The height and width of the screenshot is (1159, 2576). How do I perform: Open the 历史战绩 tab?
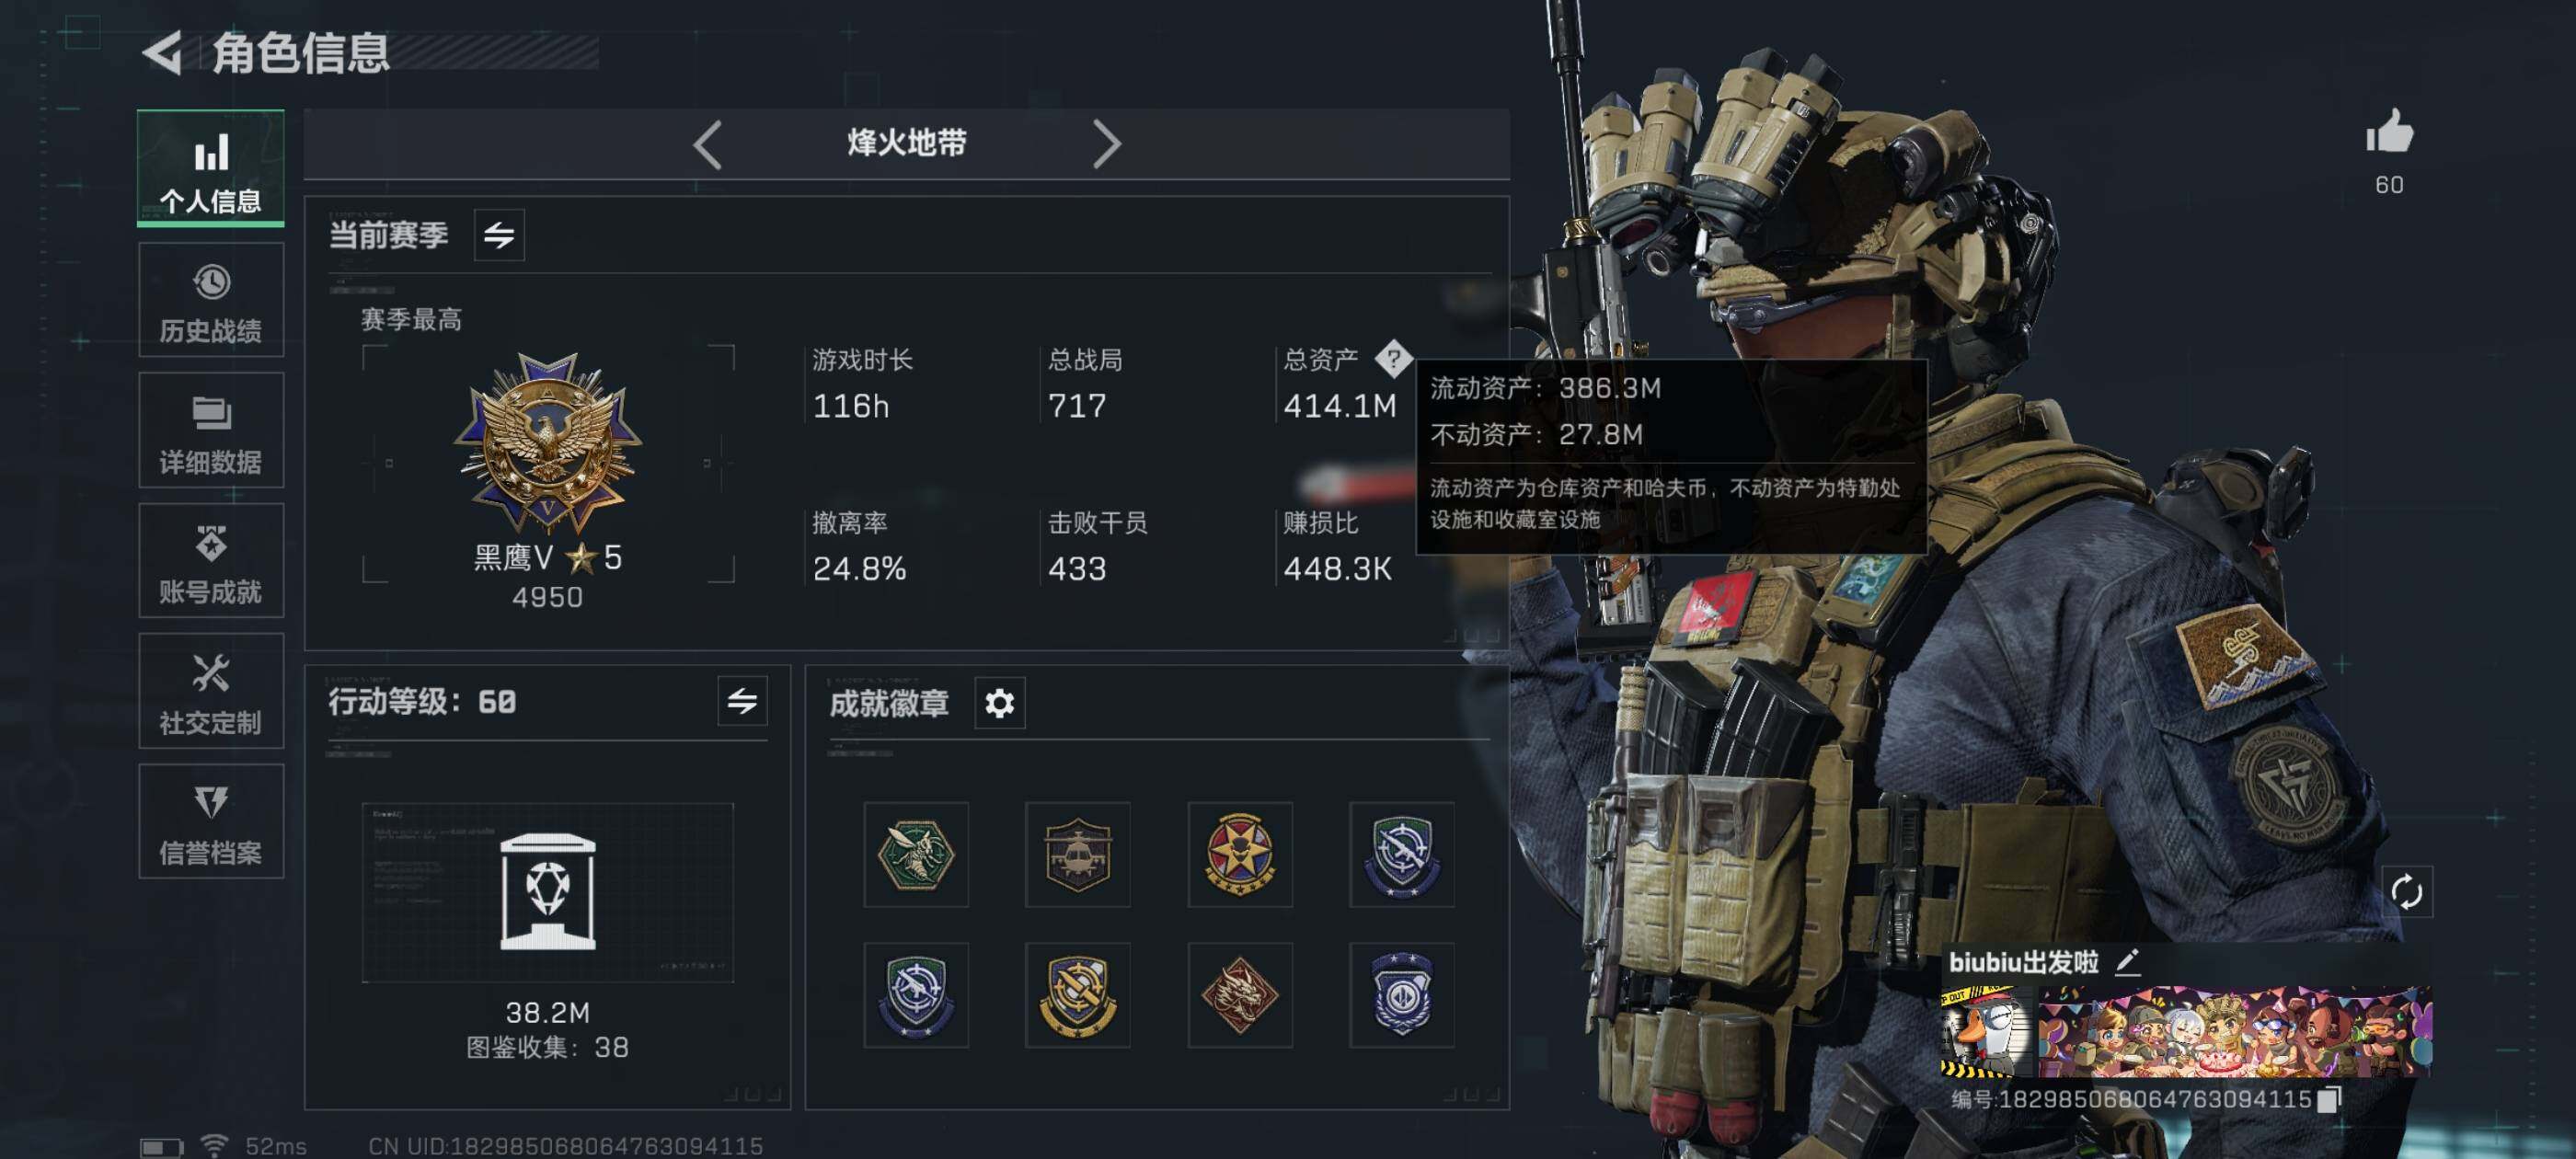click(211, 300)
